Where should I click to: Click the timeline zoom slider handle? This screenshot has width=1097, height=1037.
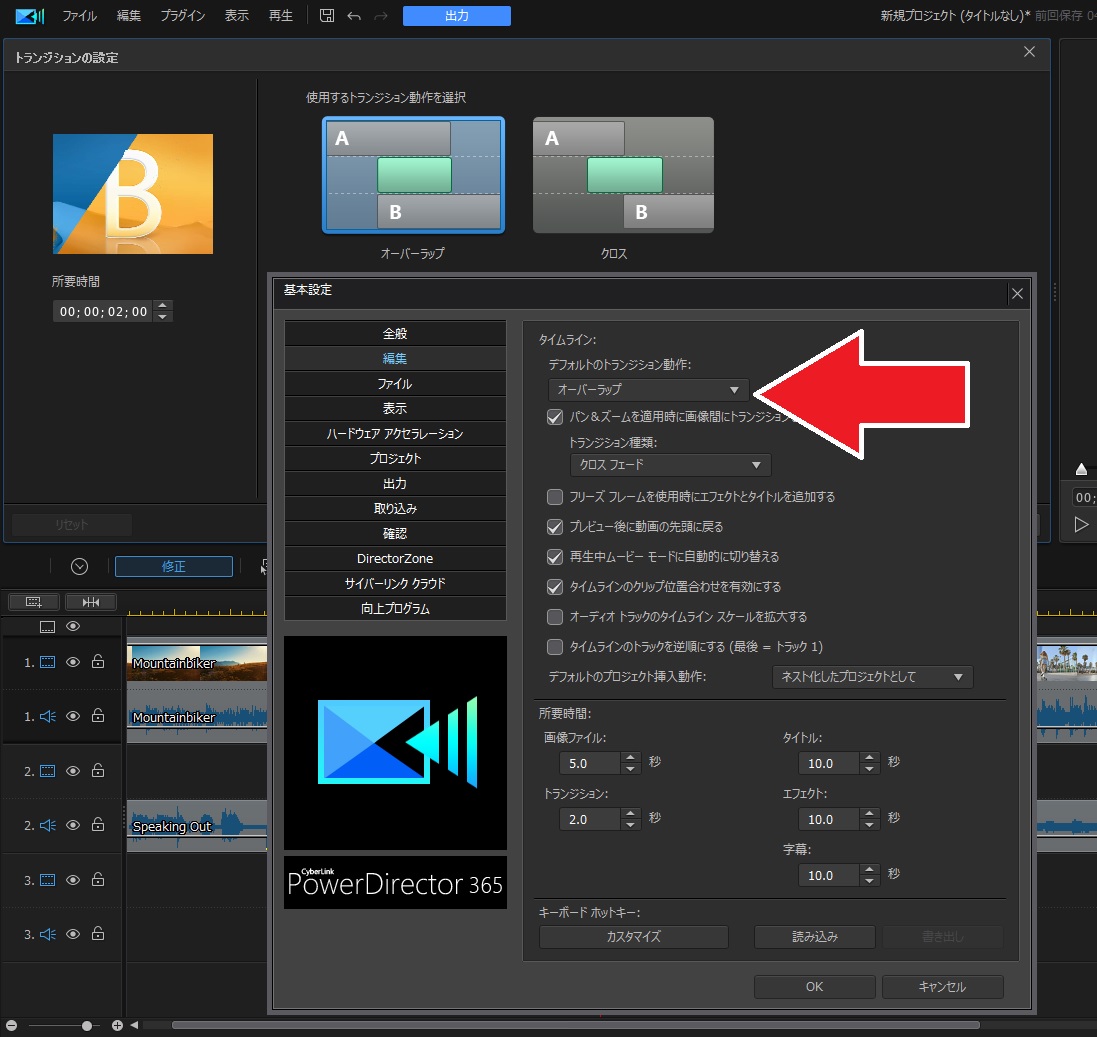[87, 1026]
